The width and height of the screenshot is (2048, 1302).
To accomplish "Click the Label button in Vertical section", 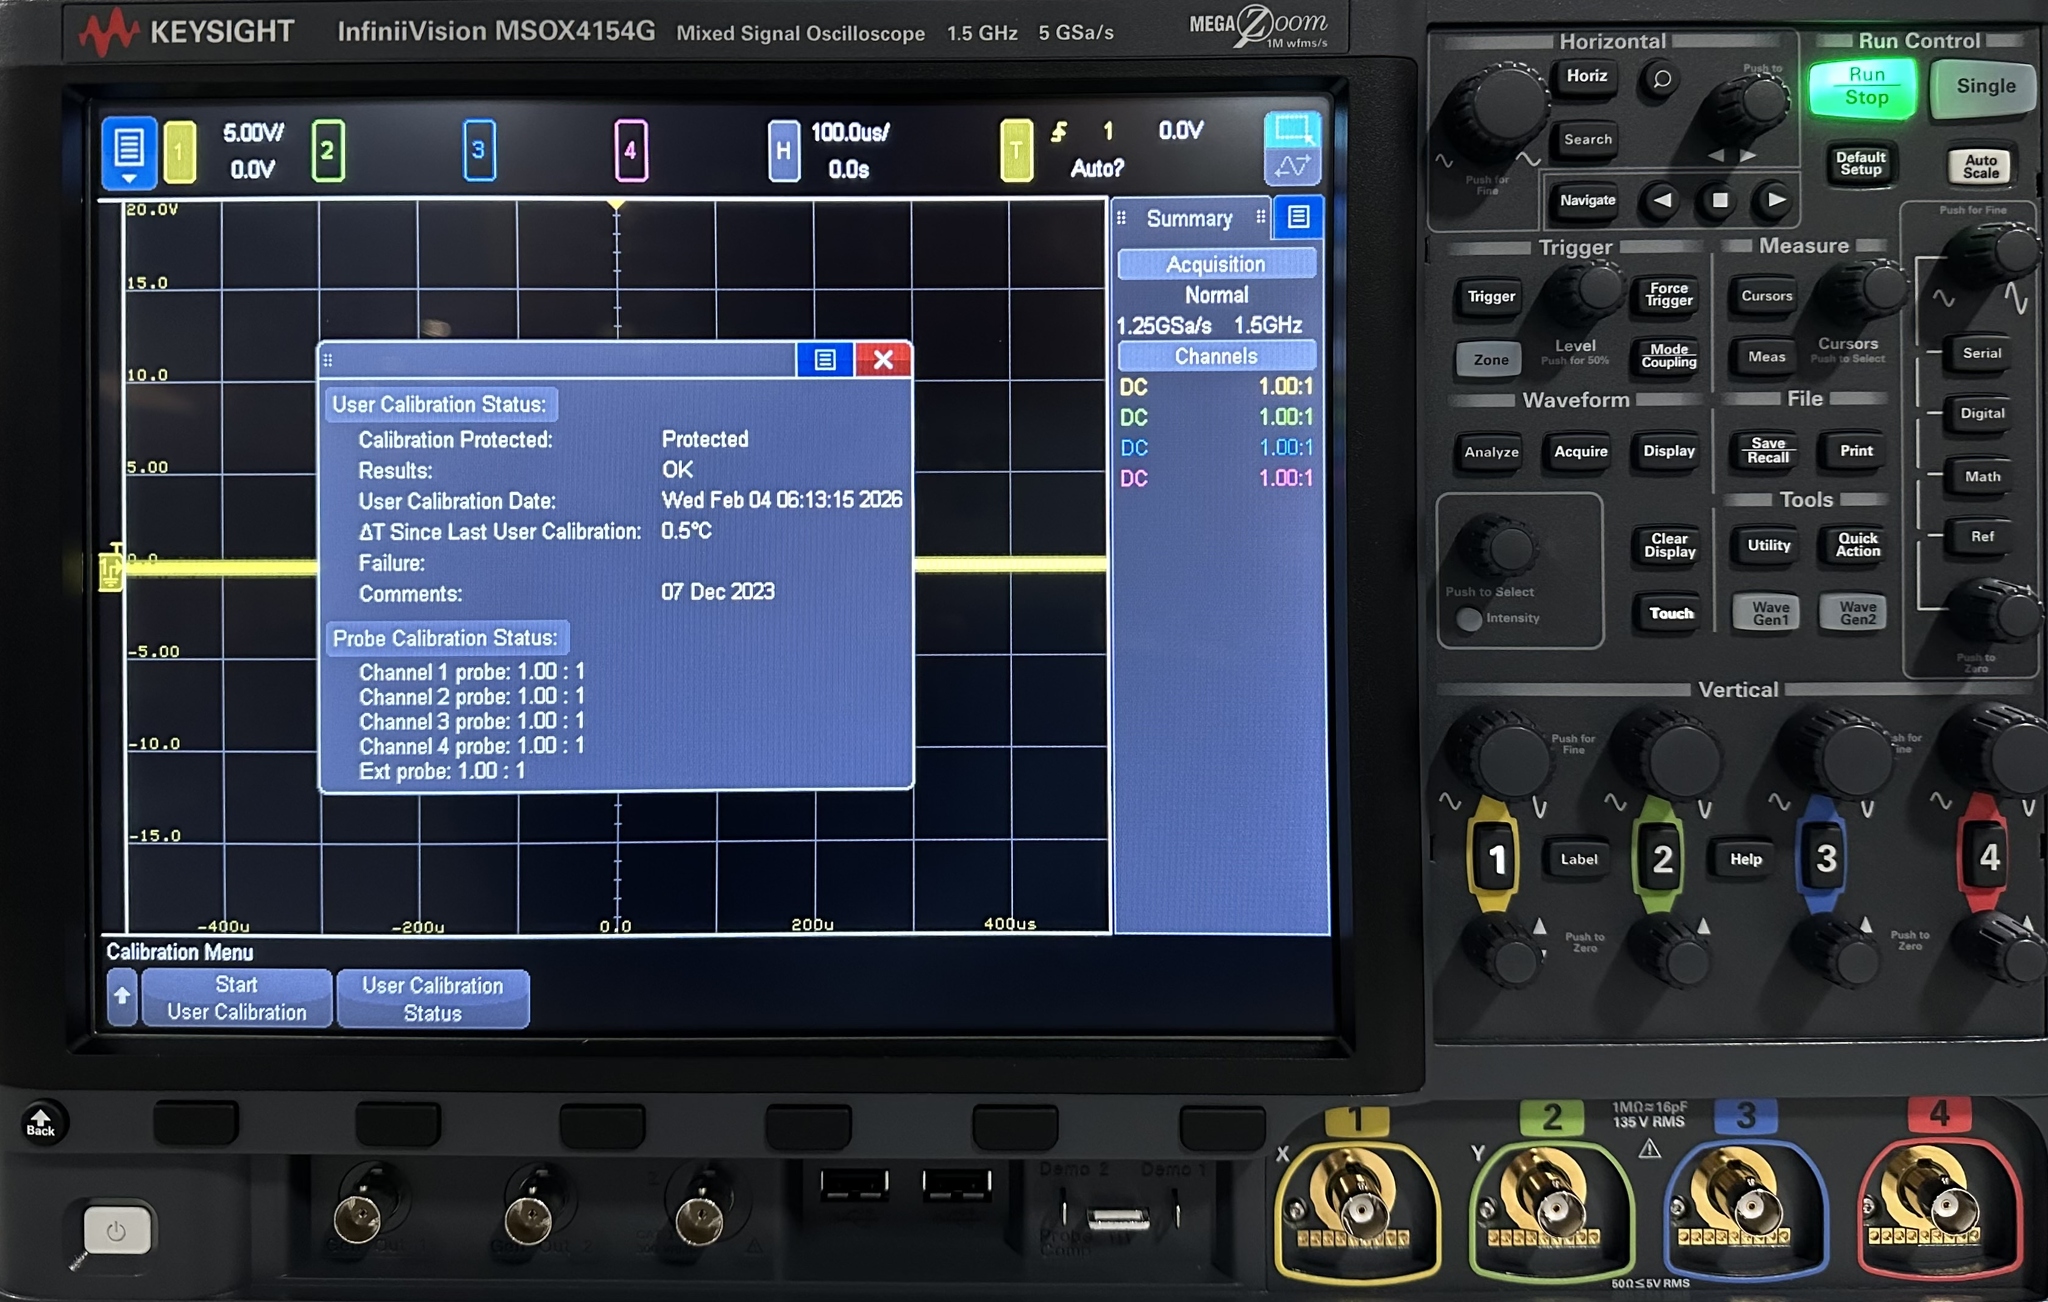I will coord(1578,859).
